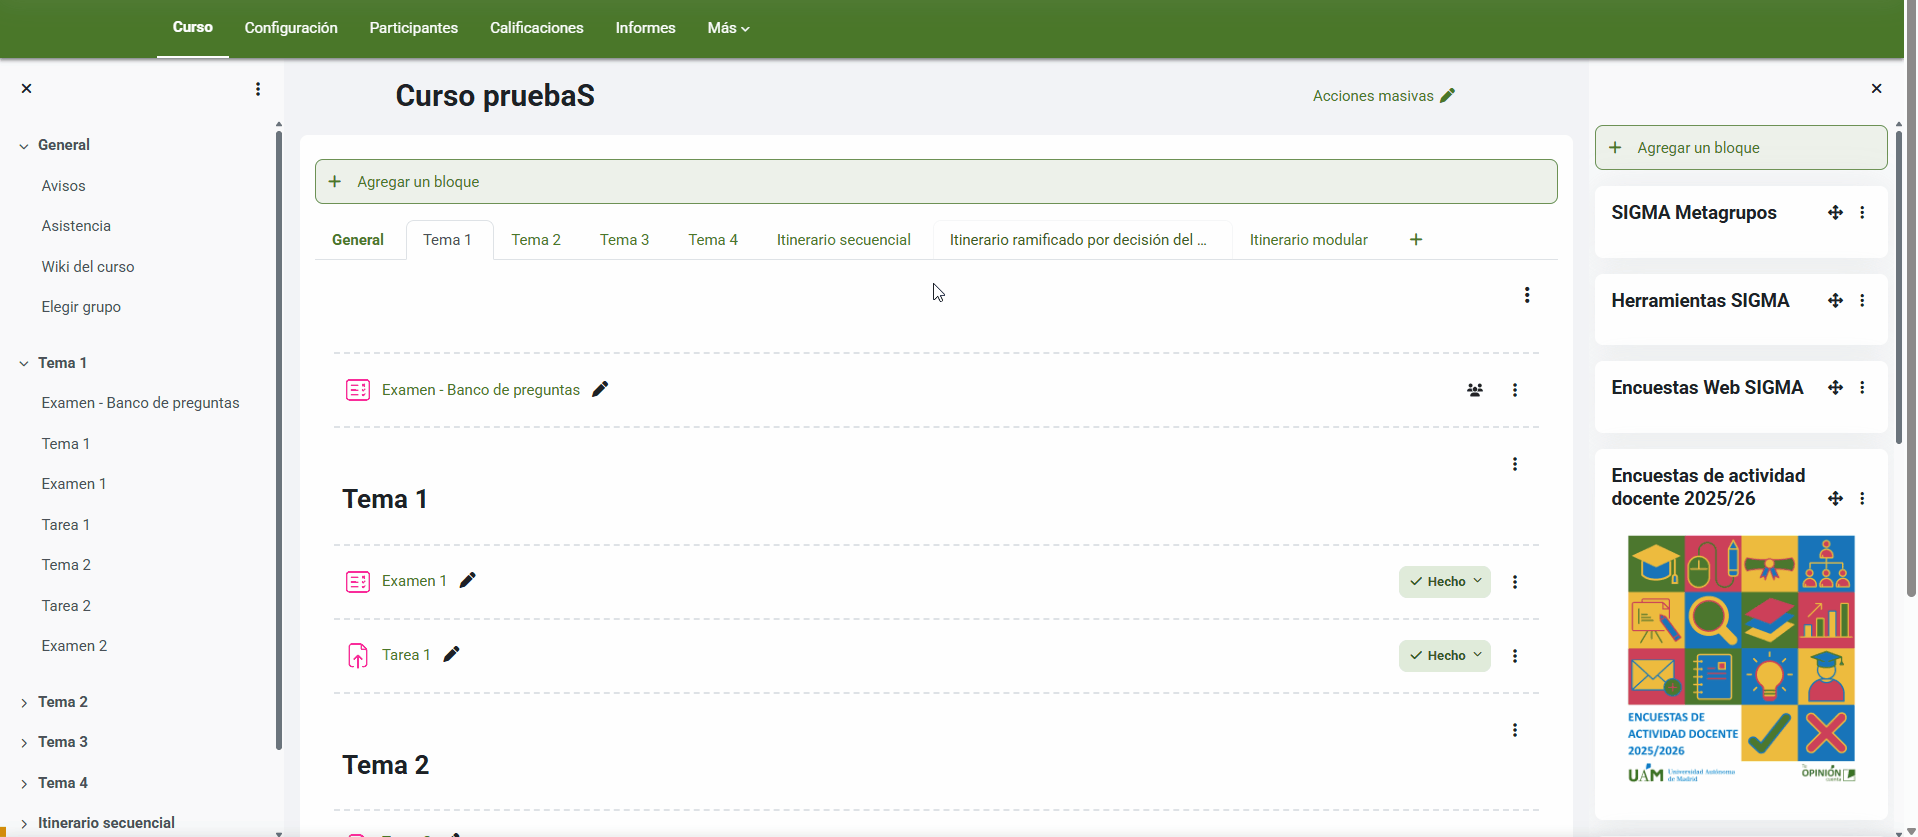1918x837 pixels.
Task: Open the actions menu for the Tarea 1 row
Action: (1514, 656)
